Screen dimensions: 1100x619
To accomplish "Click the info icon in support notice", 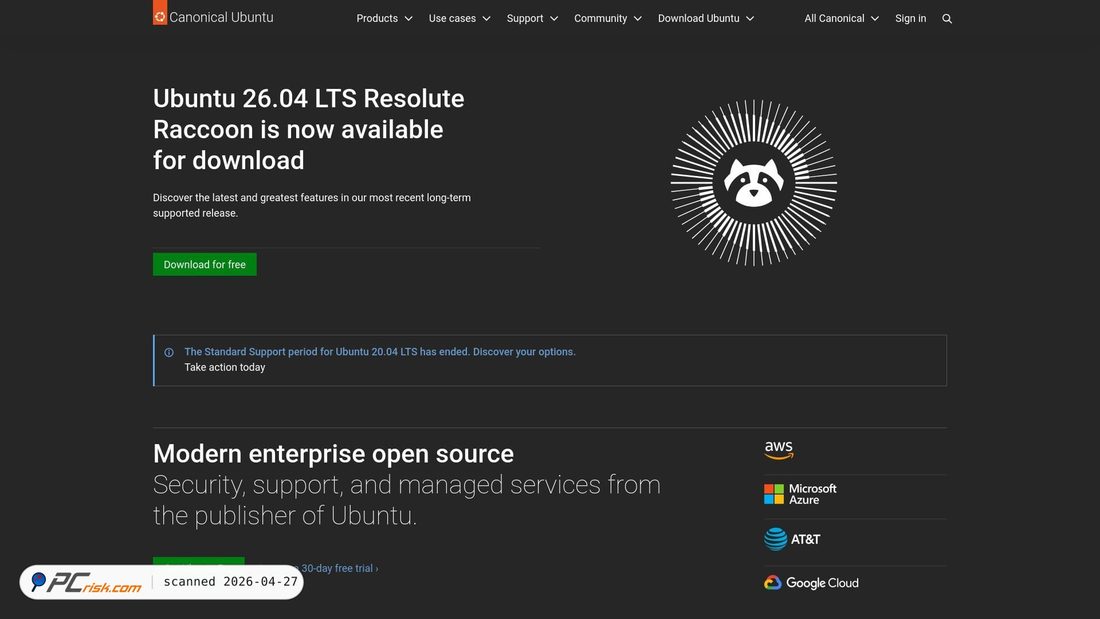I will [x=169, y=352].
